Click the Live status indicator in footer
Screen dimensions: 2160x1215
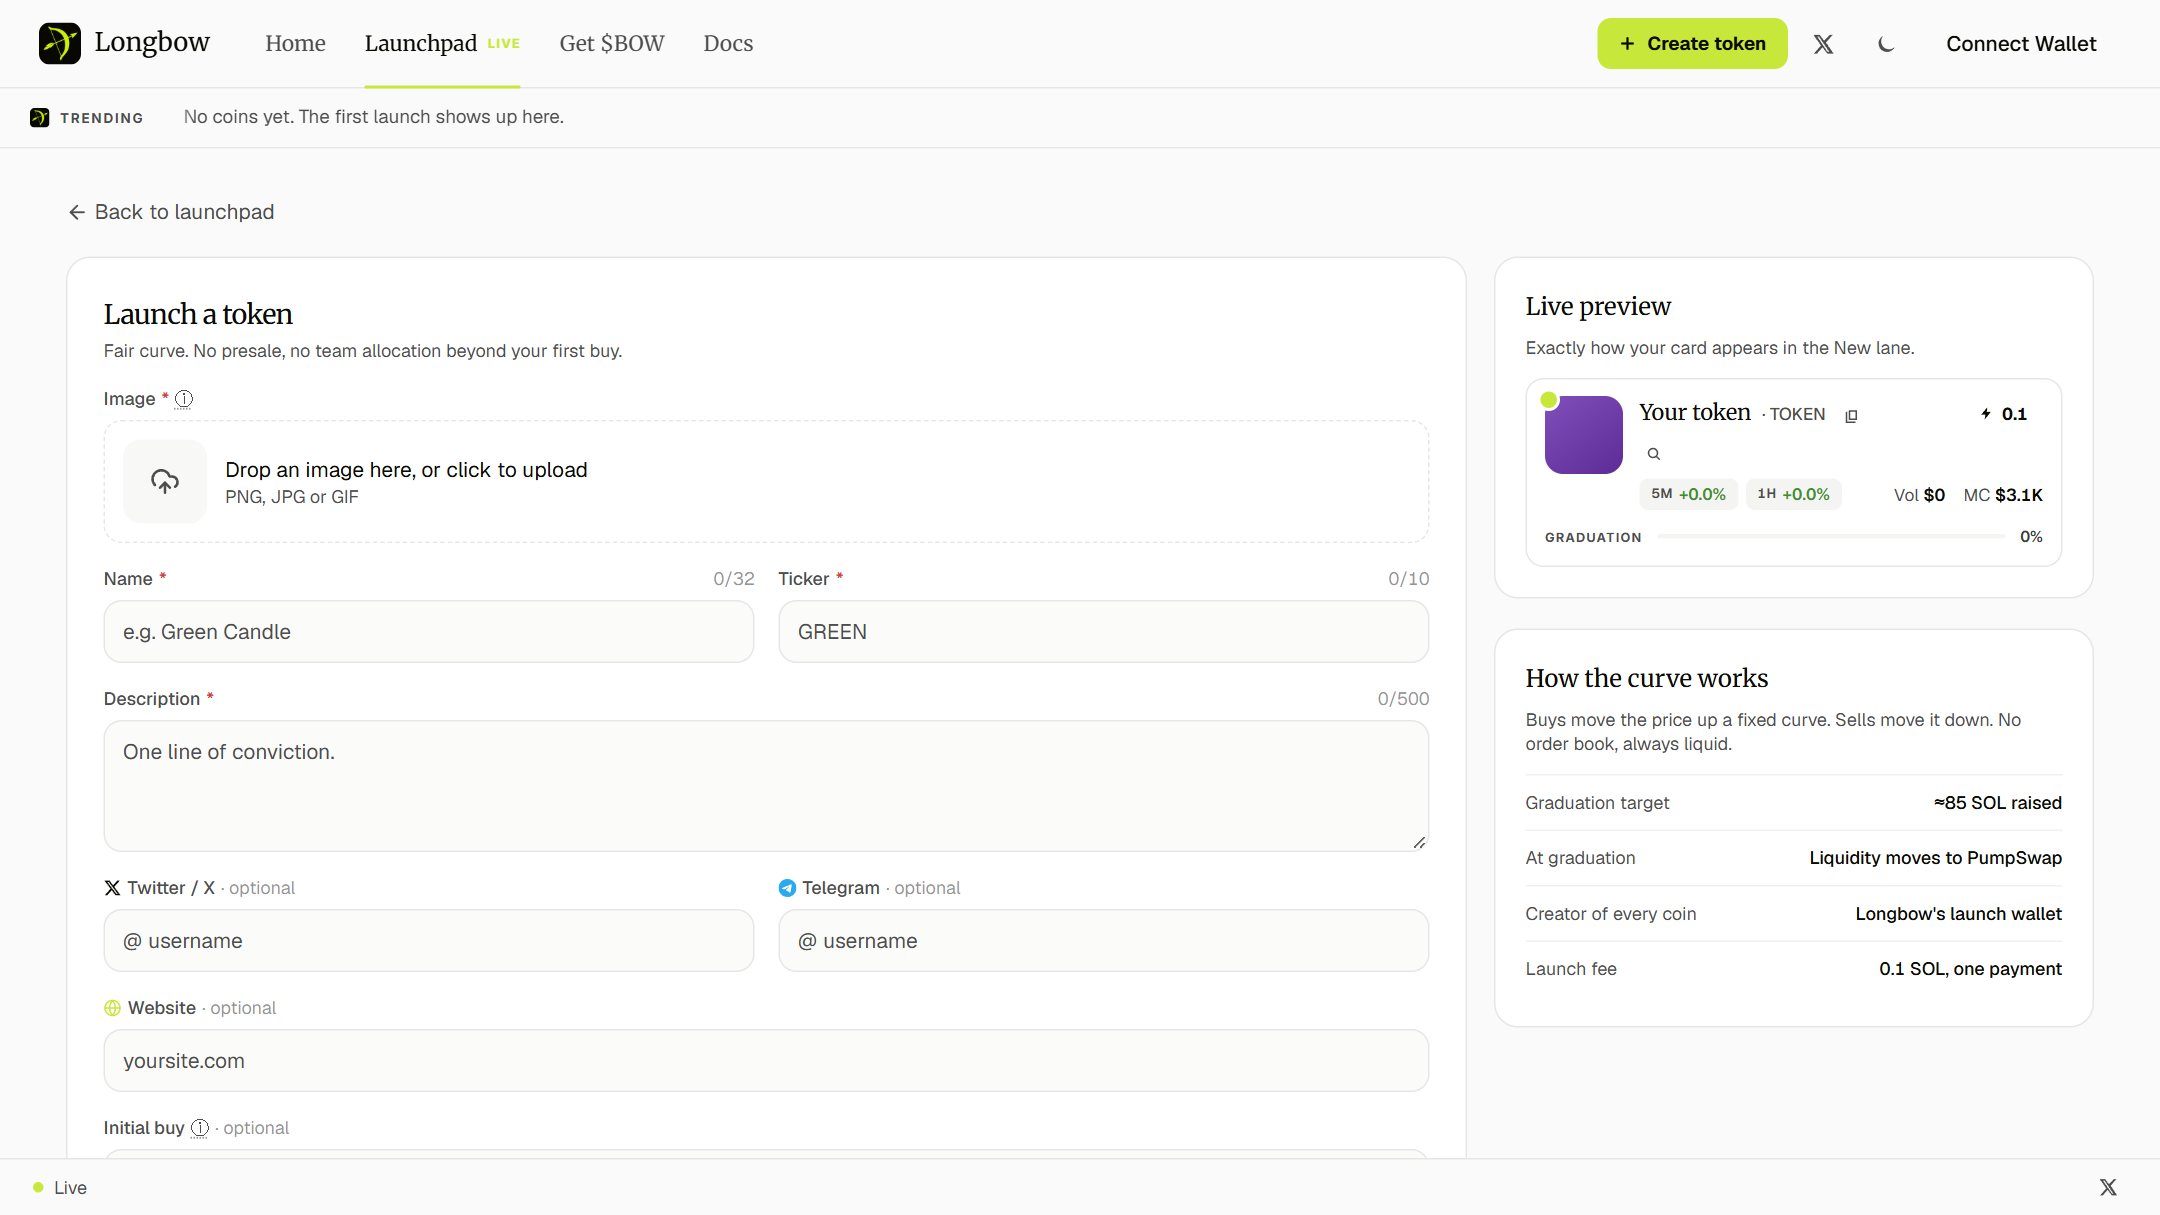coord(60,1188)
